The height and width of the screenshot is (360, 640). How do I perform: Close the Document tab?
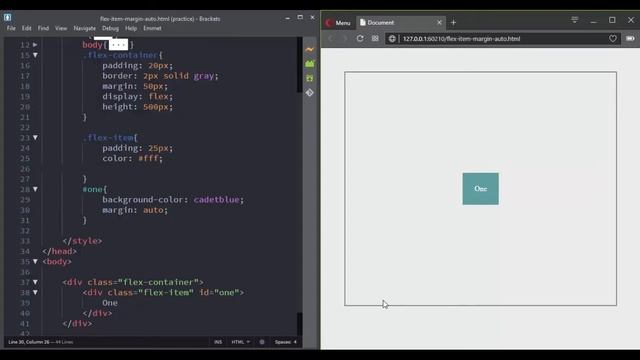pyautogui.click(x=439, y=22)
